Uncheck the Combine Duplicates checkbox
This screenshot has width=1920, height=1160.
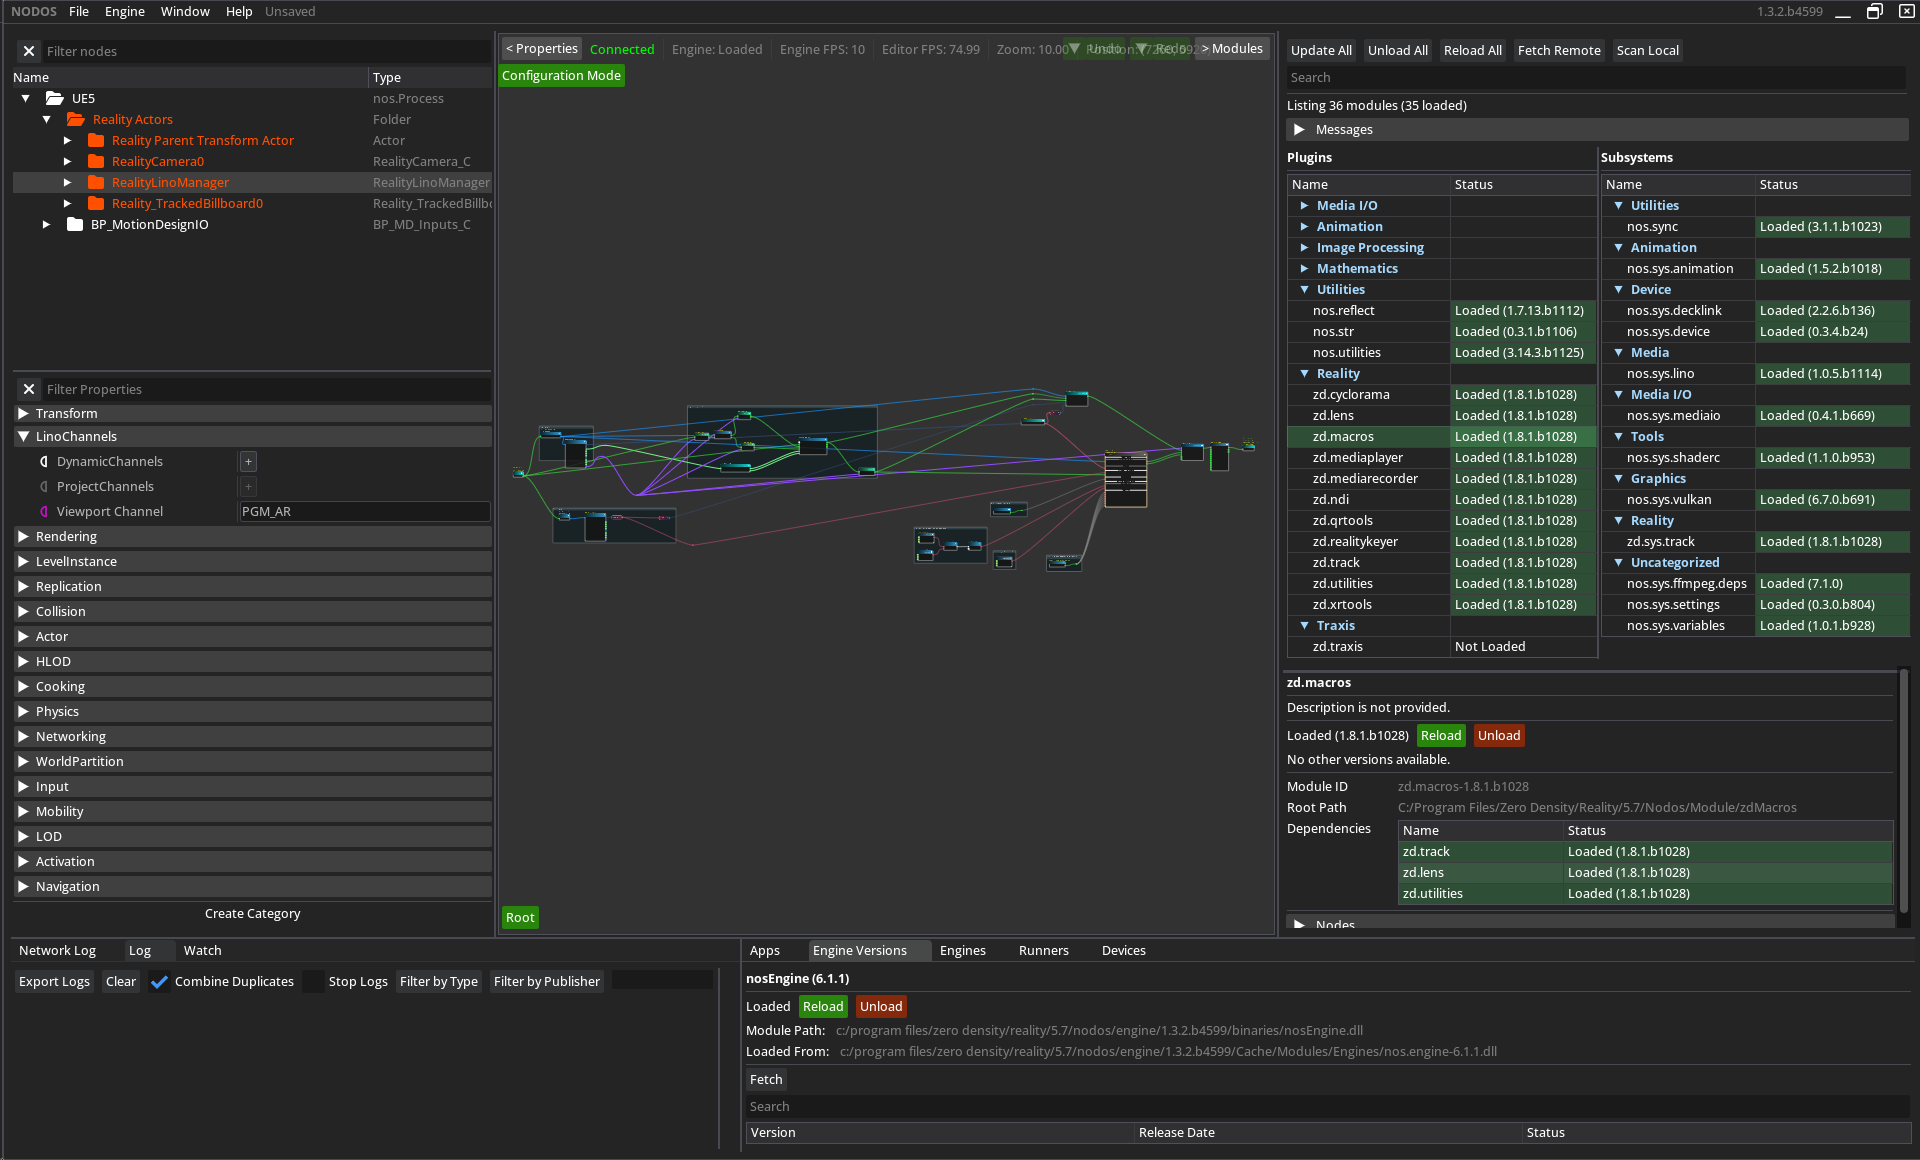pos(159,981)
